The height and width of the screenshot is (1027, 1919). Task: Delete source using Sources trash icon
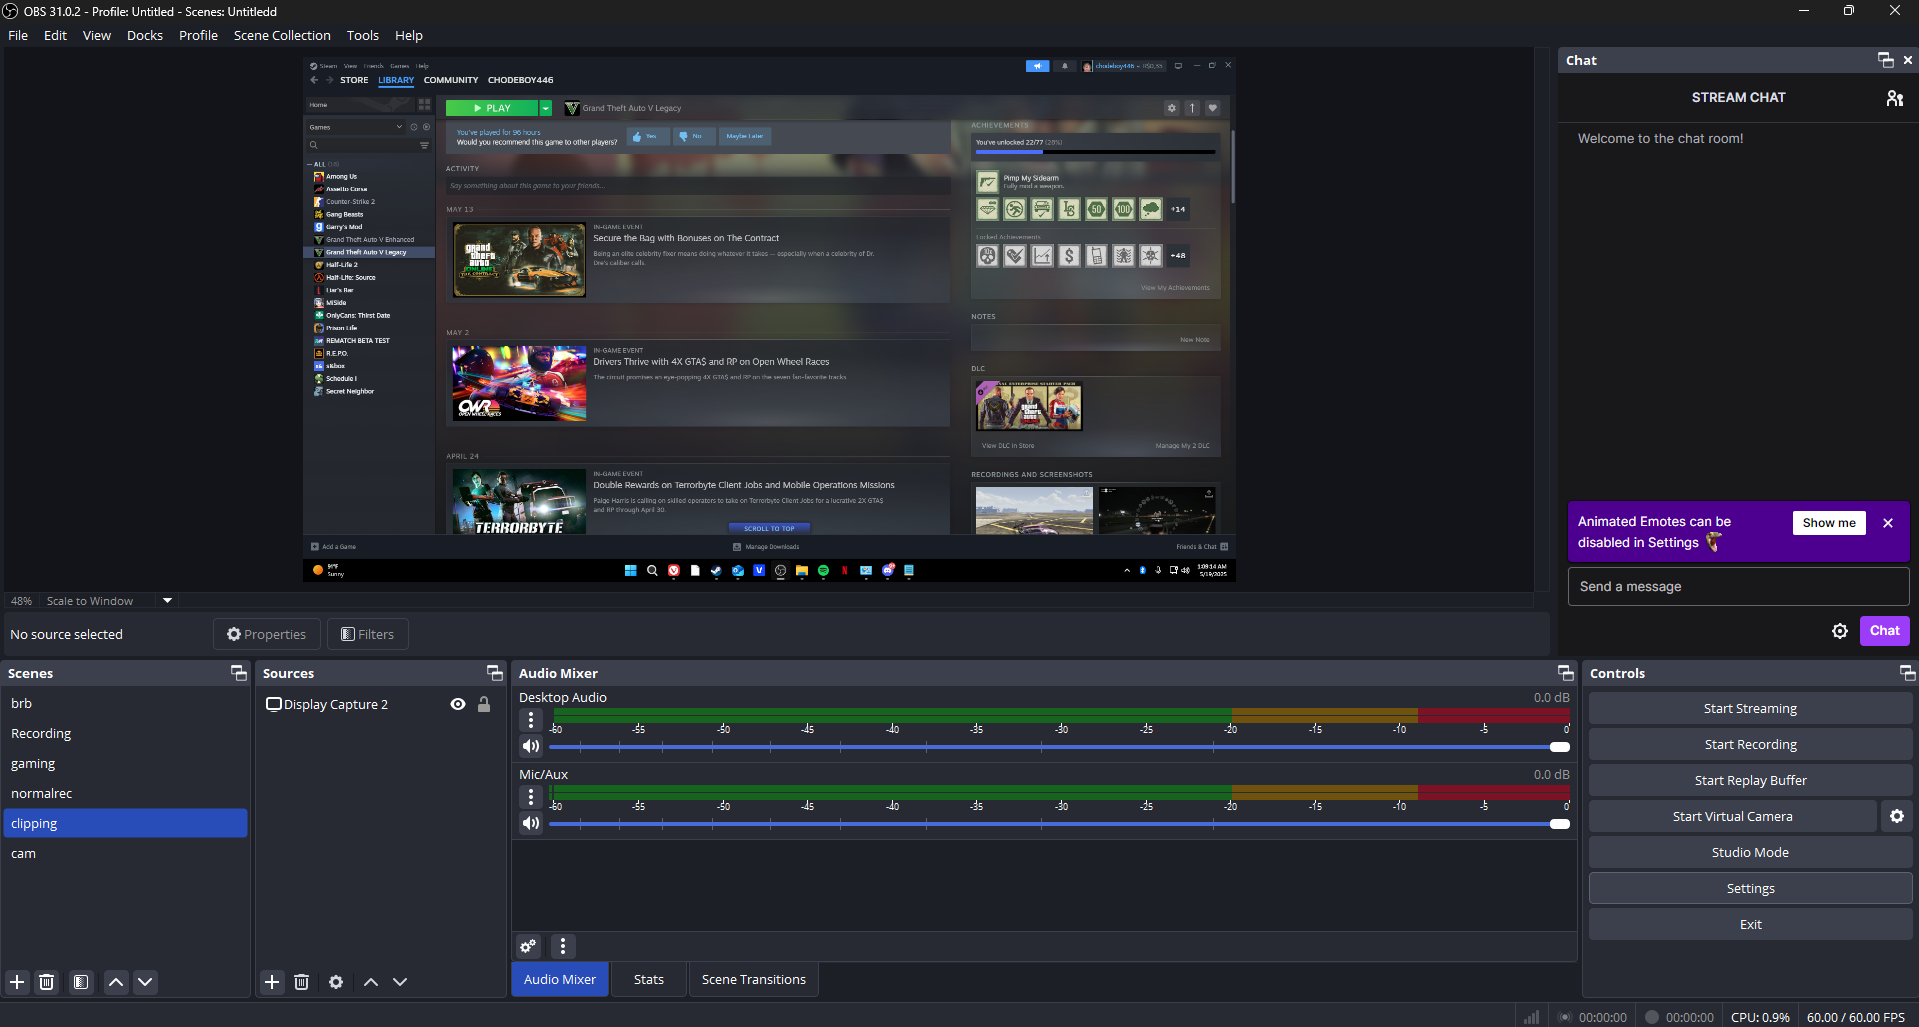(x=302, y=982)
